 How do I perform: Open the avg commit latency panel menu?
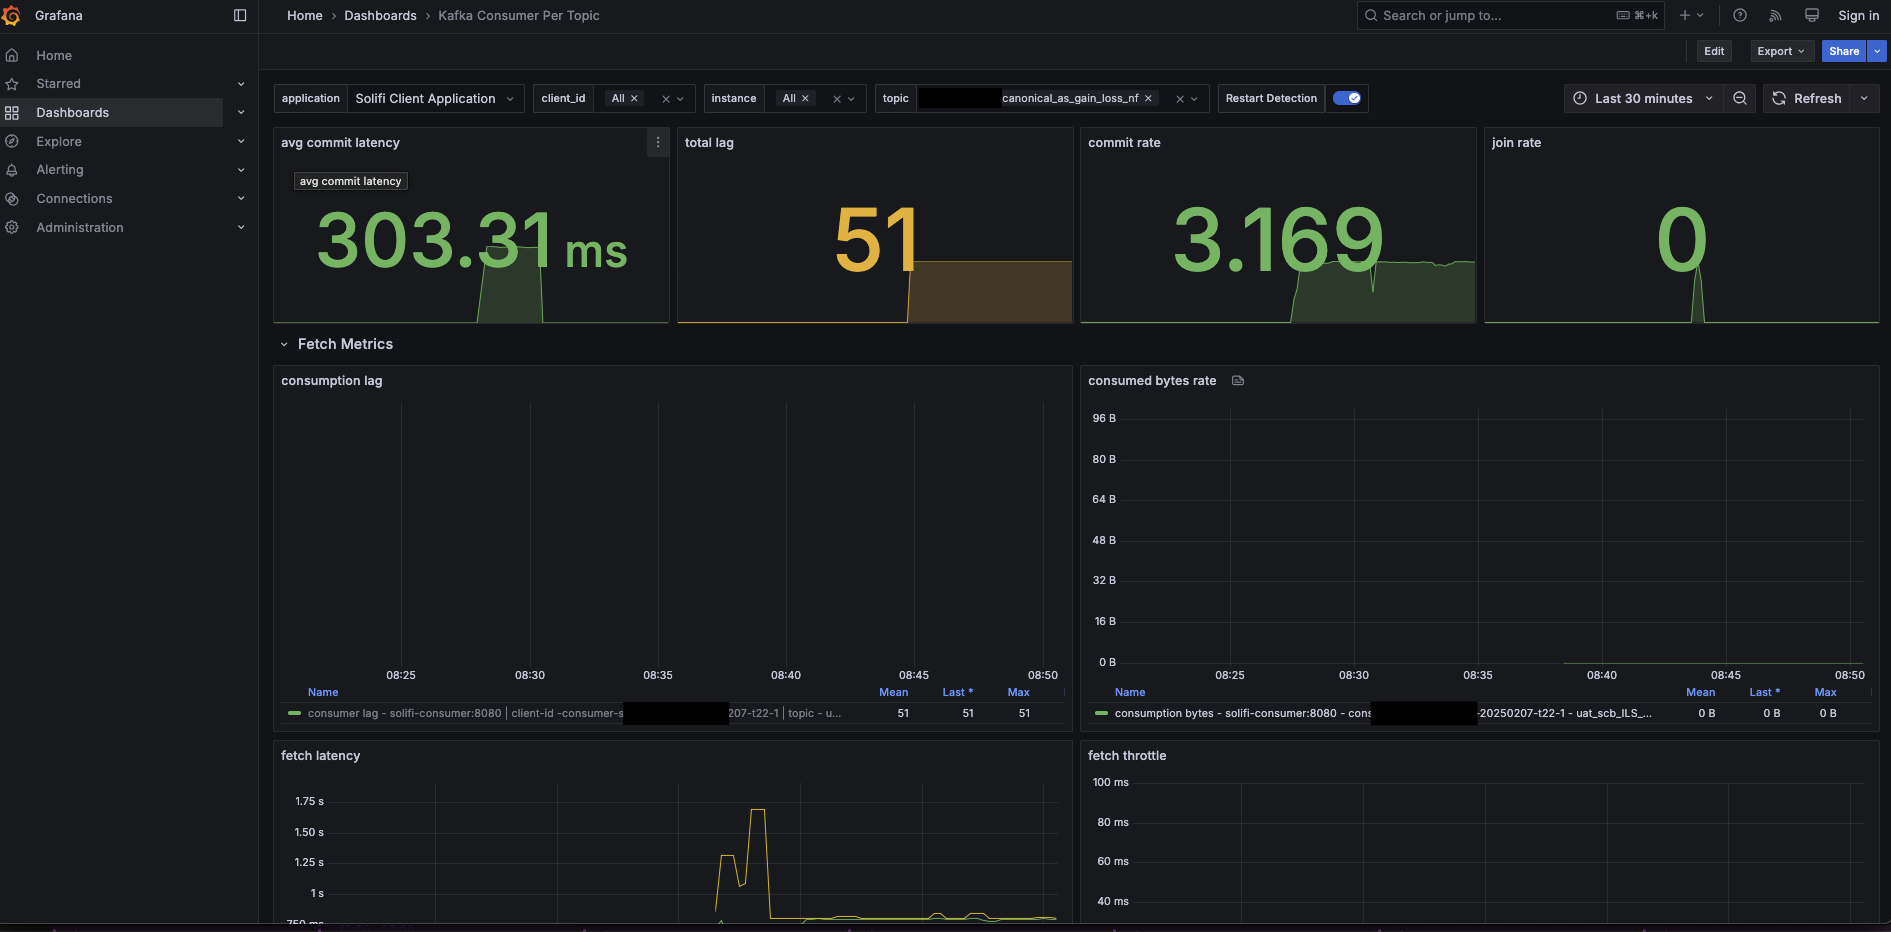pos(658,143)
